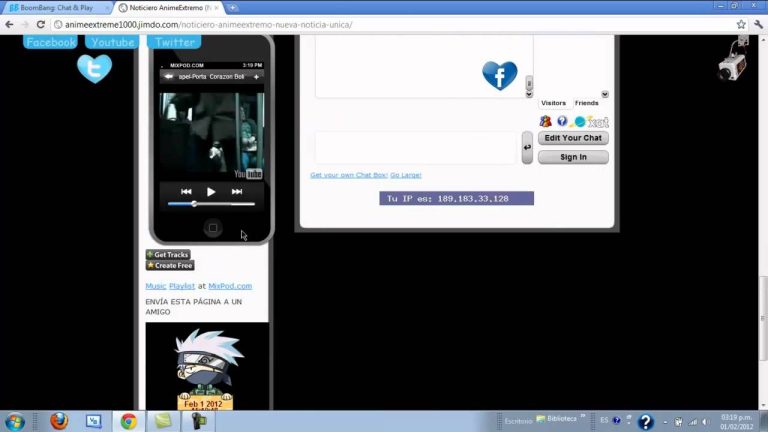This screenshot has width=768, height=432.
Task: Open Chrome from the taskbar
Action: point(128,421)
